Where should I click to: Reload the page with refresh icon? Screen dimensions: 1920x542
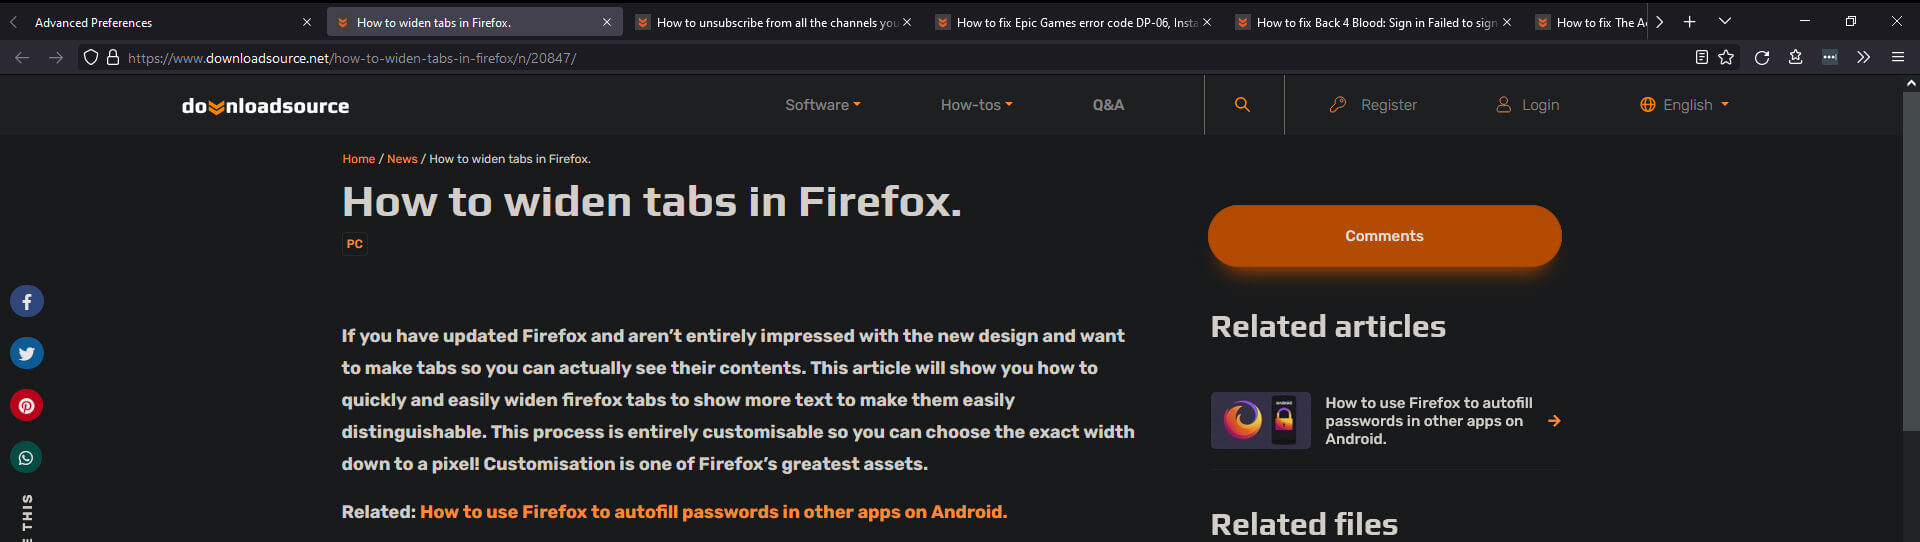(x=1762, y=58)
